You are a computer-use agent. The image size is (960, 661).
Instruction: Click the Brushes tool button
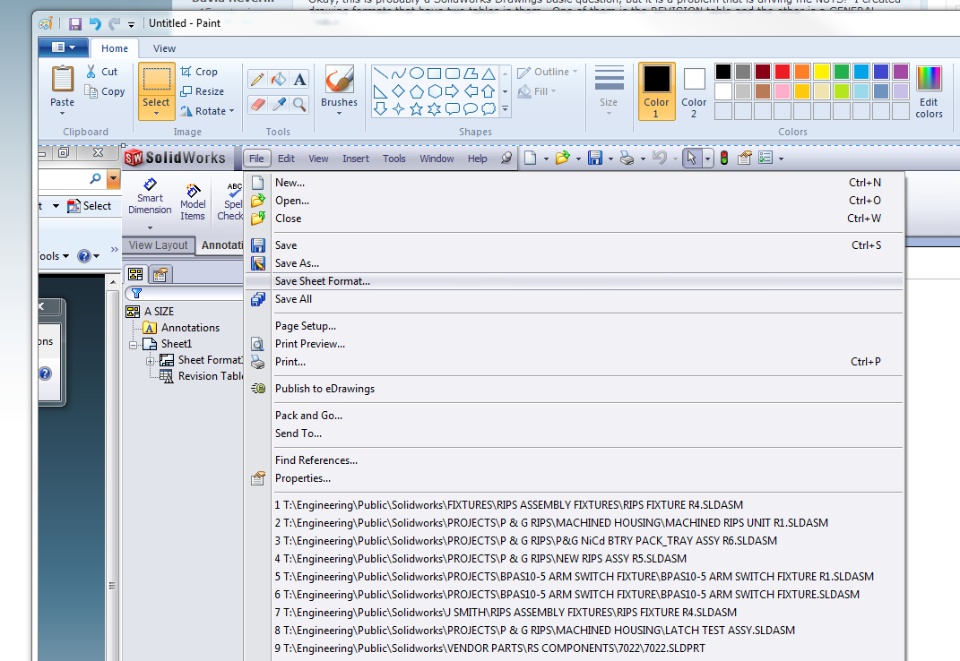[339, 89]
